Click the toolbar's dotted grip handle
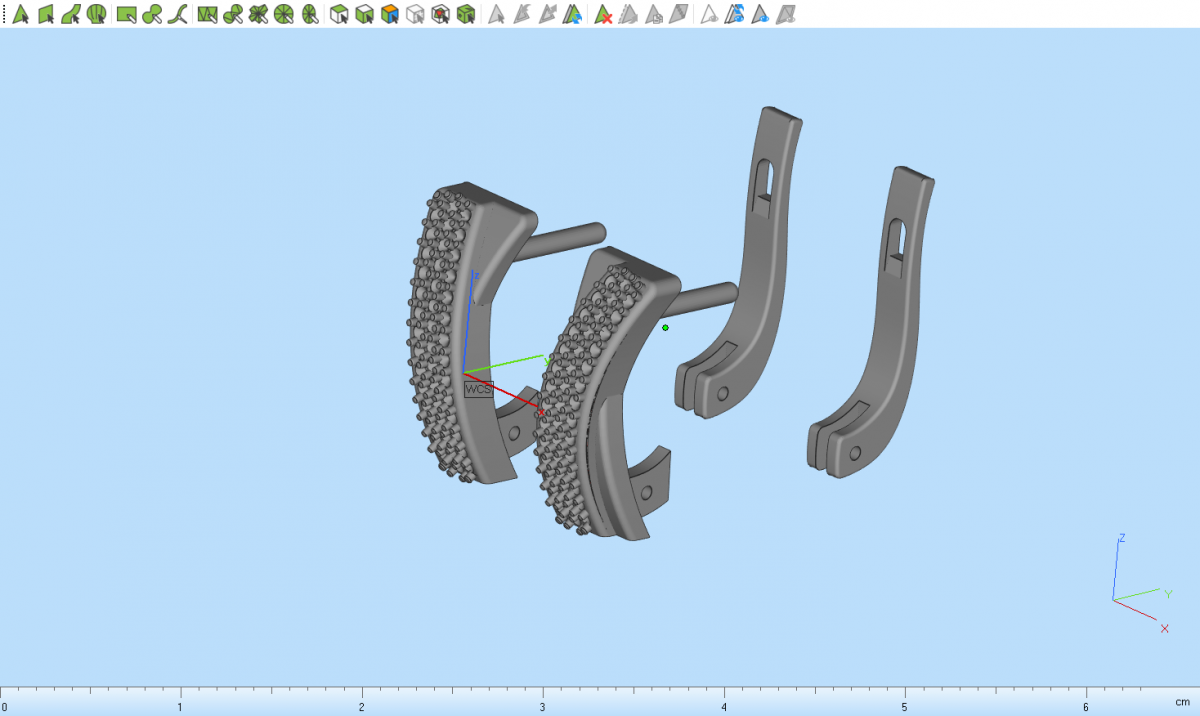Viewport: 1200px width, 716px height. tap(4, 14)
